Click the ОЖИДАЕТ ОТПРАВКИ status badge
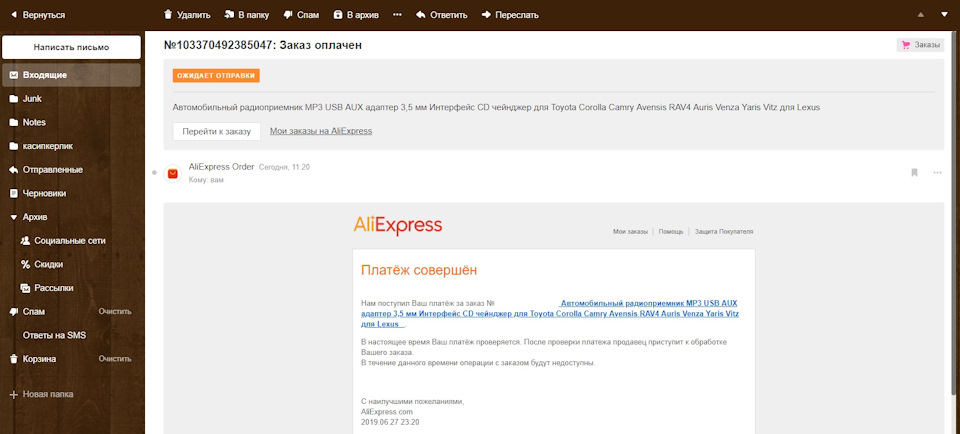Viewport: 960px width, 434px height. point(216,75)
